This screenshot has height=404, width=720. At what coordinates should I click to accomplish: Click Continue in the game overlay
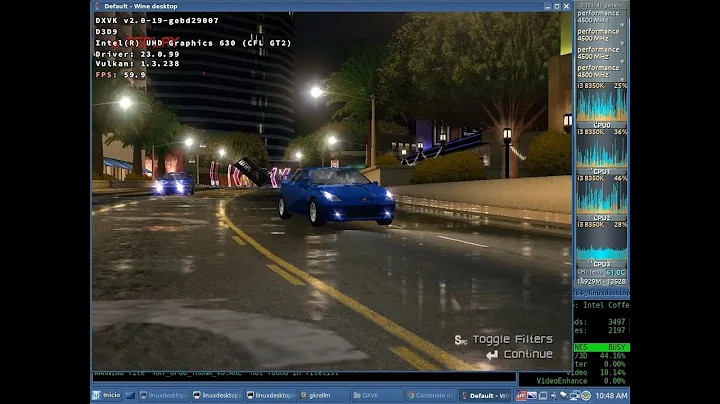[x=519, y=354]
